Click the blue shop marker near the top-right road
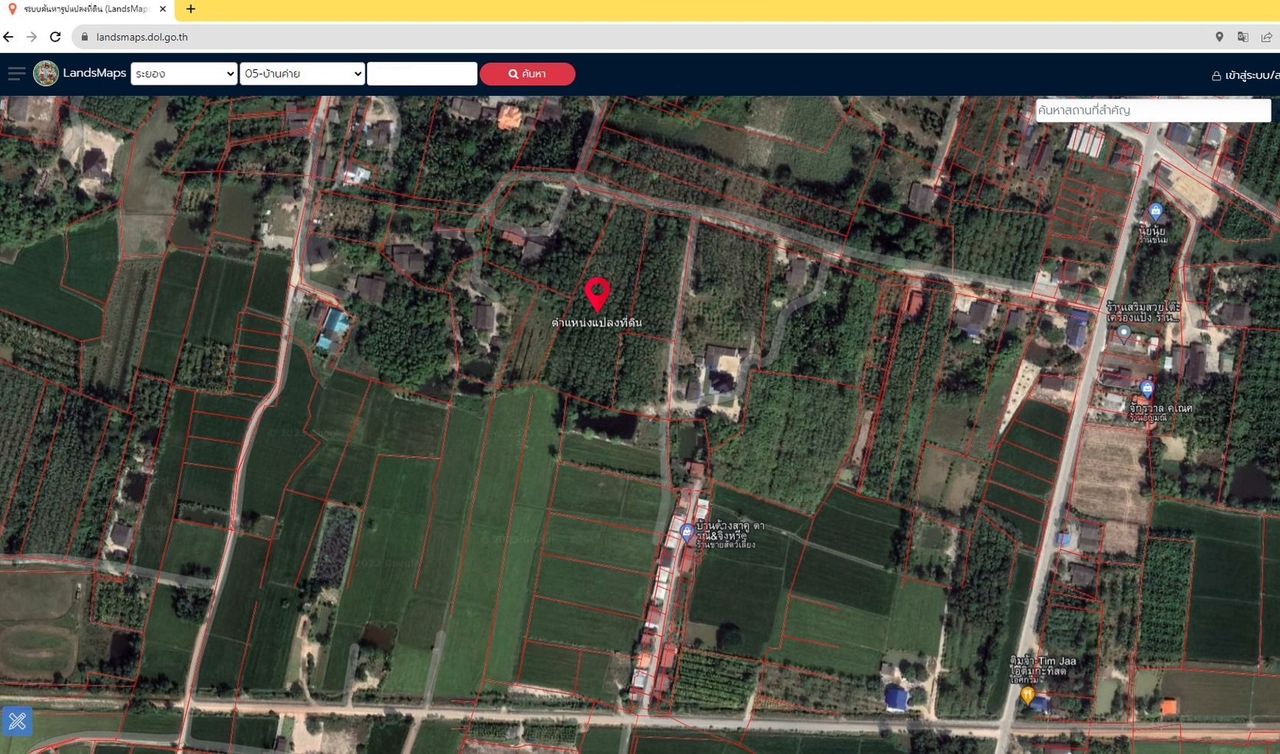The height and width of the screenshot is (754, 1280). [1155, 211]
